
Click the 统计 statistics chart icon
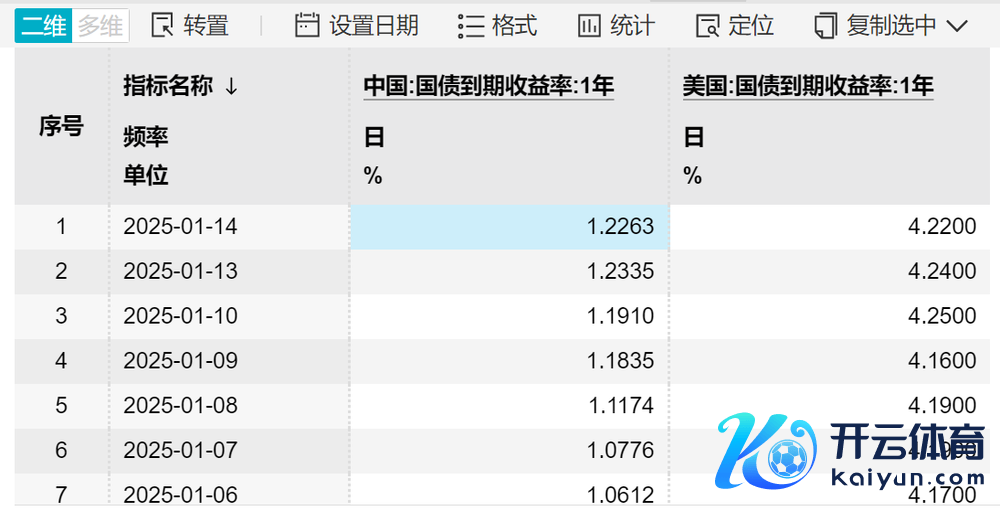[x=590, y=25]
